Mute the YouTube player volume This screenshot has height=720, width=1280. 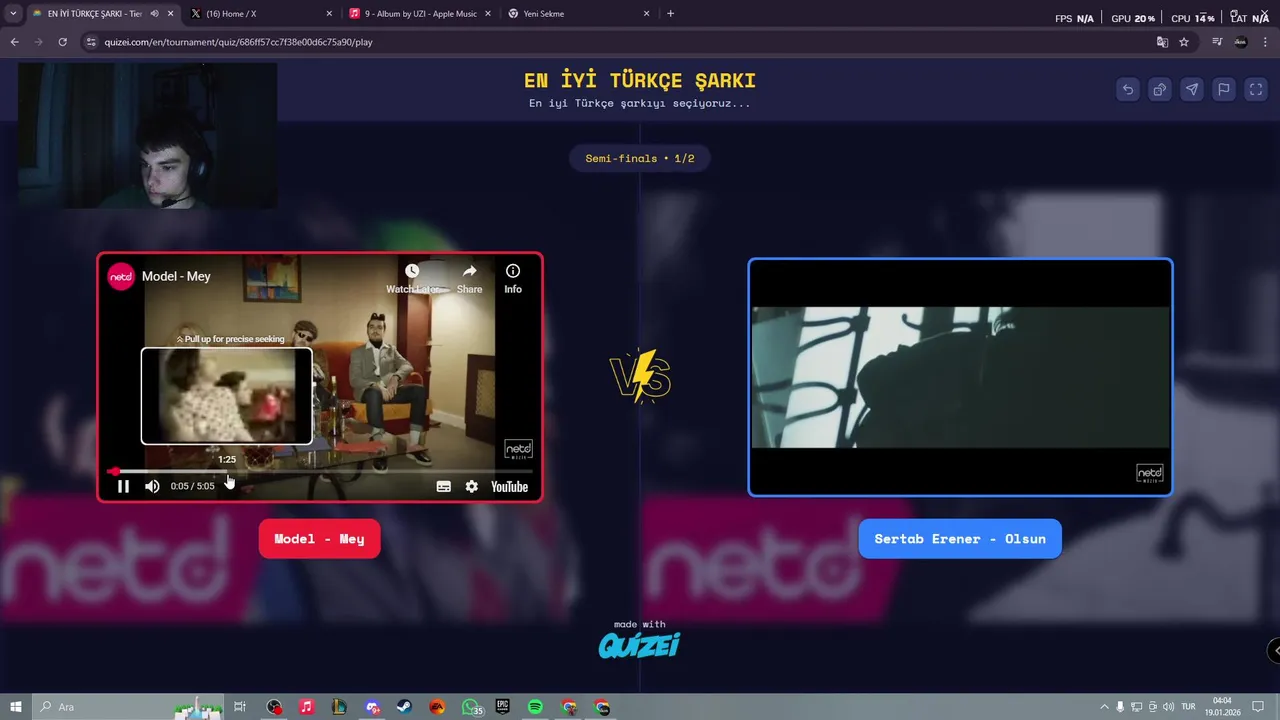click(x=152, y=486)
